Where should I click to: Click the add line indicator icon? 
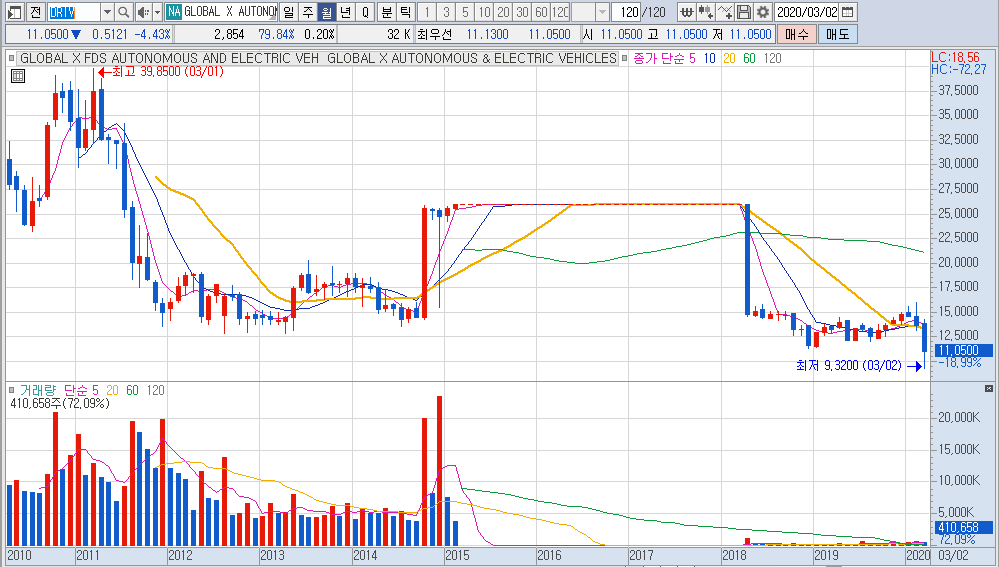point(724,11)
